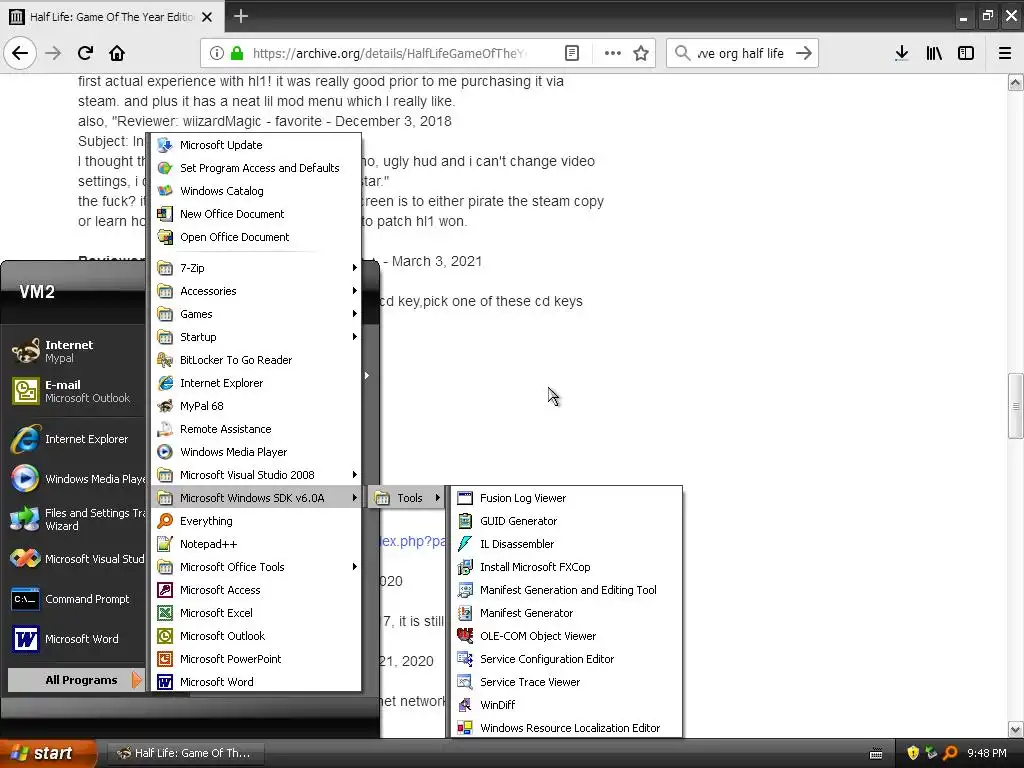Launch Microsoft Excel
This screenshot has width=1024, height=768.
pos(256,613)
